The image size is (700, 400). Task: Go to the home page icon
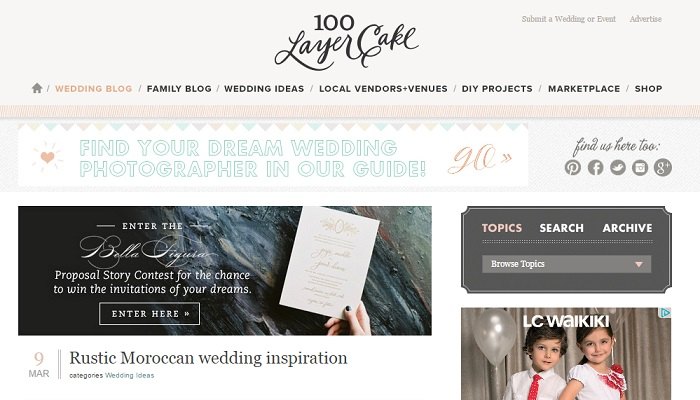coord(37,88)
